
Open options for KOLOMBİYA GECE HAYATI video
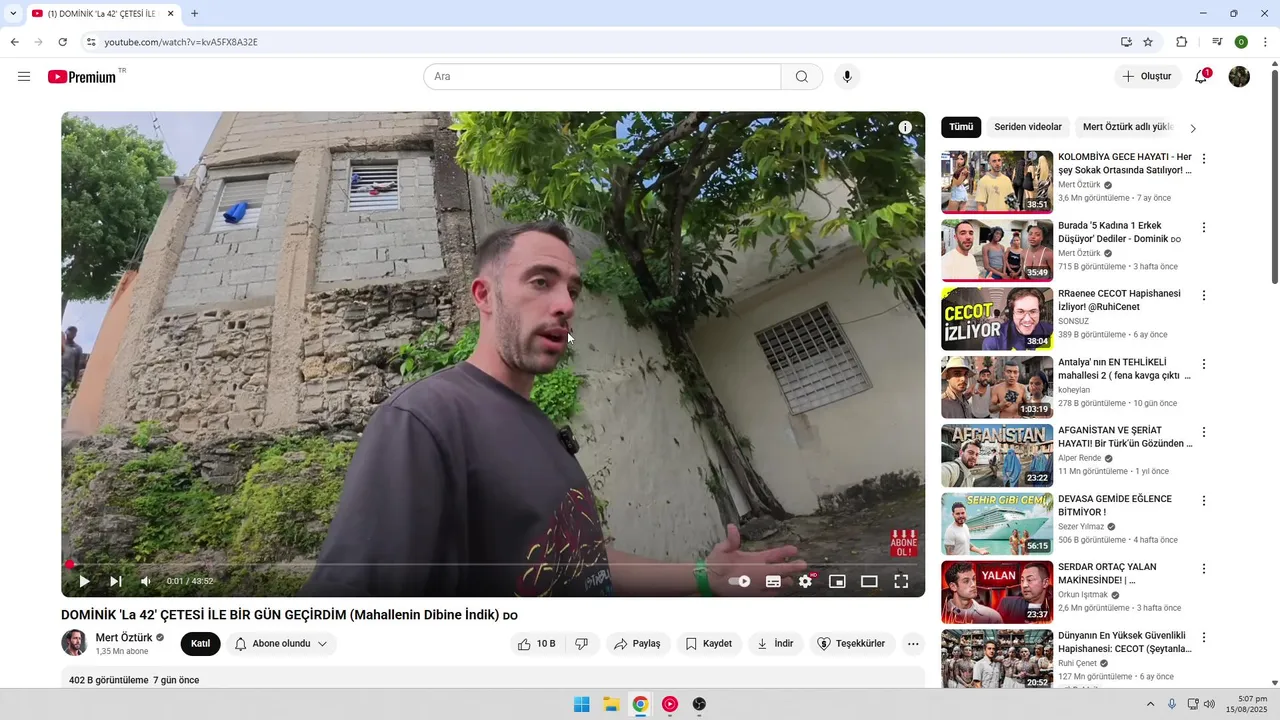1204,159
